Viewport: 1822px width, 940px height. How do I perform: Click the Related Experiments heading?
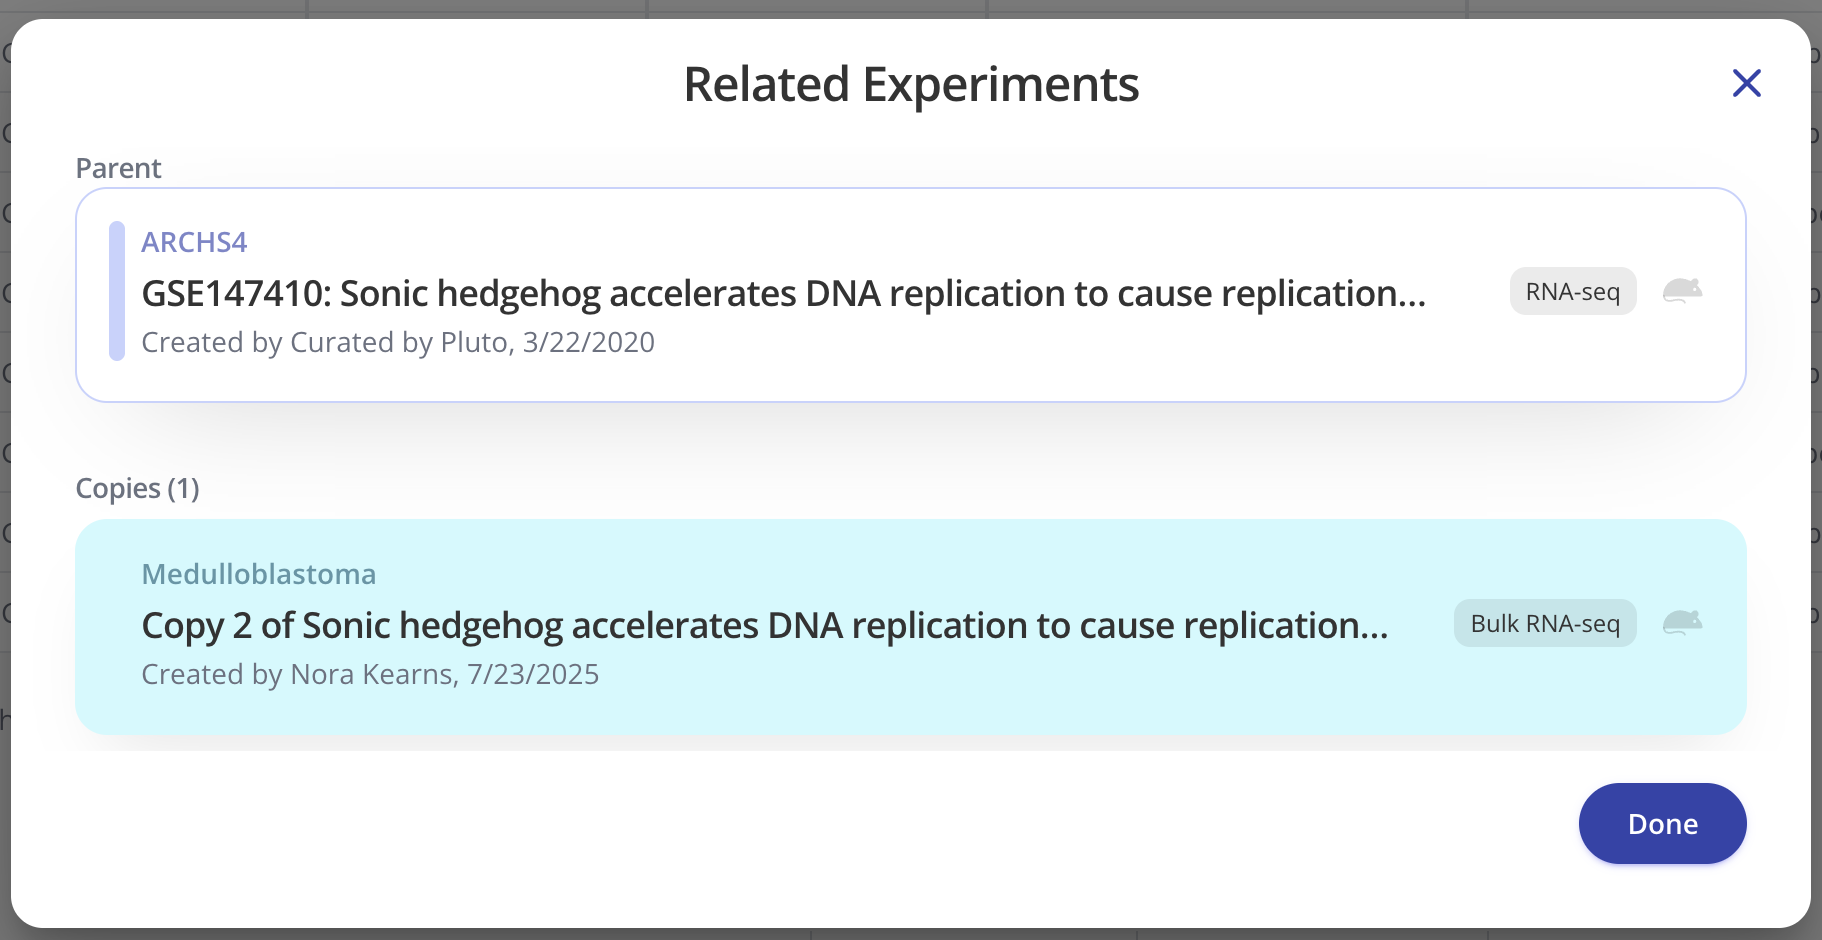tap(910, 84)
